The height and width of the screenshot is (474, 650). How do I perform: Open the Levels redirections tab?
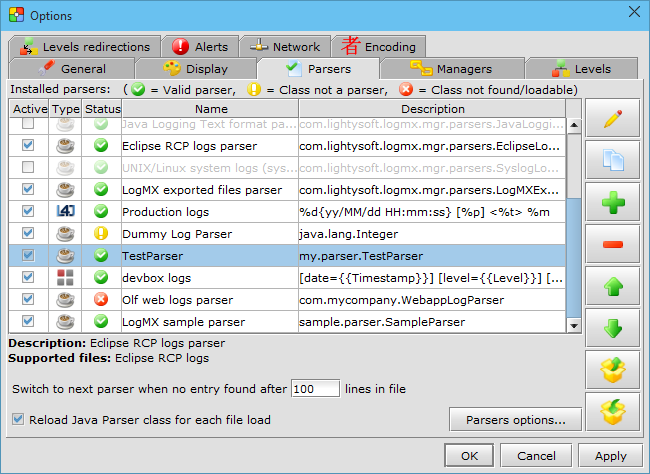[x=85, y=46]
